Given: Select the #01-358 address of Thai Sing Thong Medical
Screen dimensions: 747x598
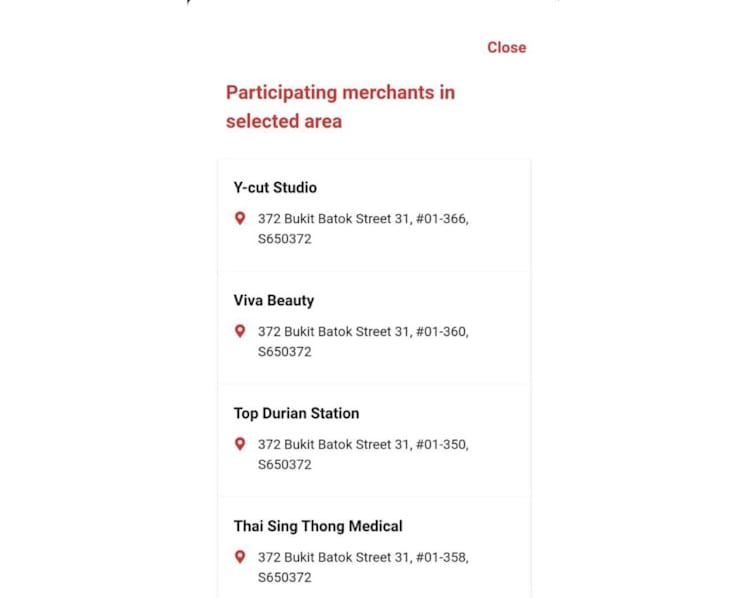Looking at the screenshot, I should 363,568.
